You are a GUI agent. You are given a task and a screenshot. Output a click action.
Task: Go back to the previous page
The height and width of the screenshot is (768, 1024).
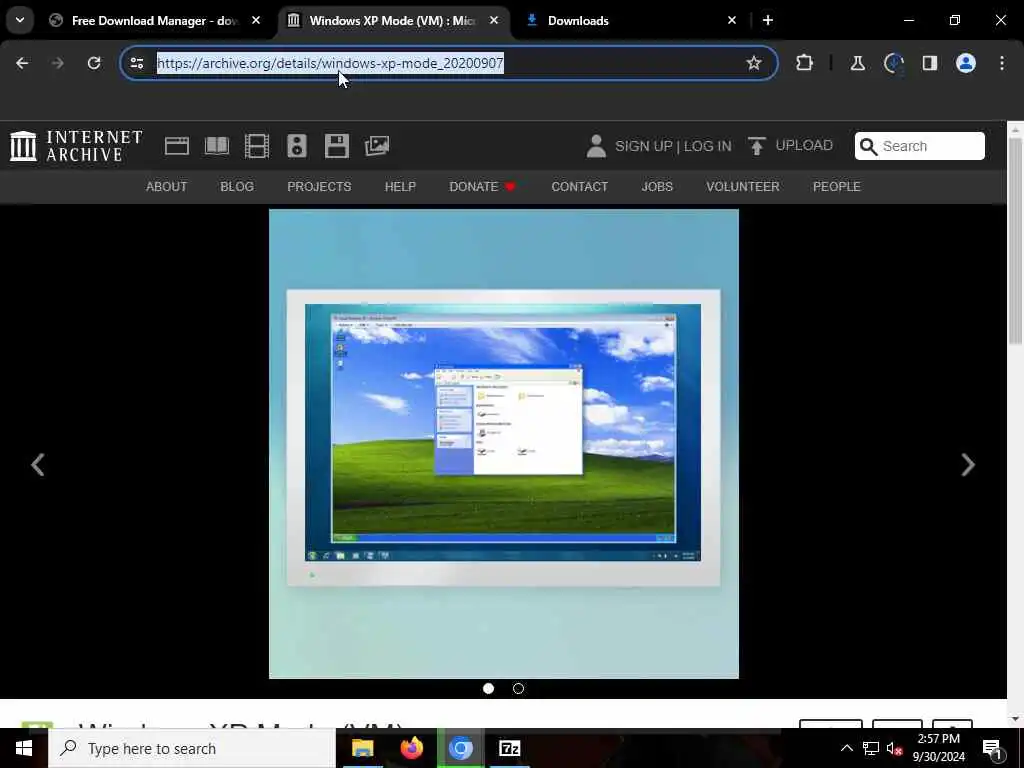22,63
